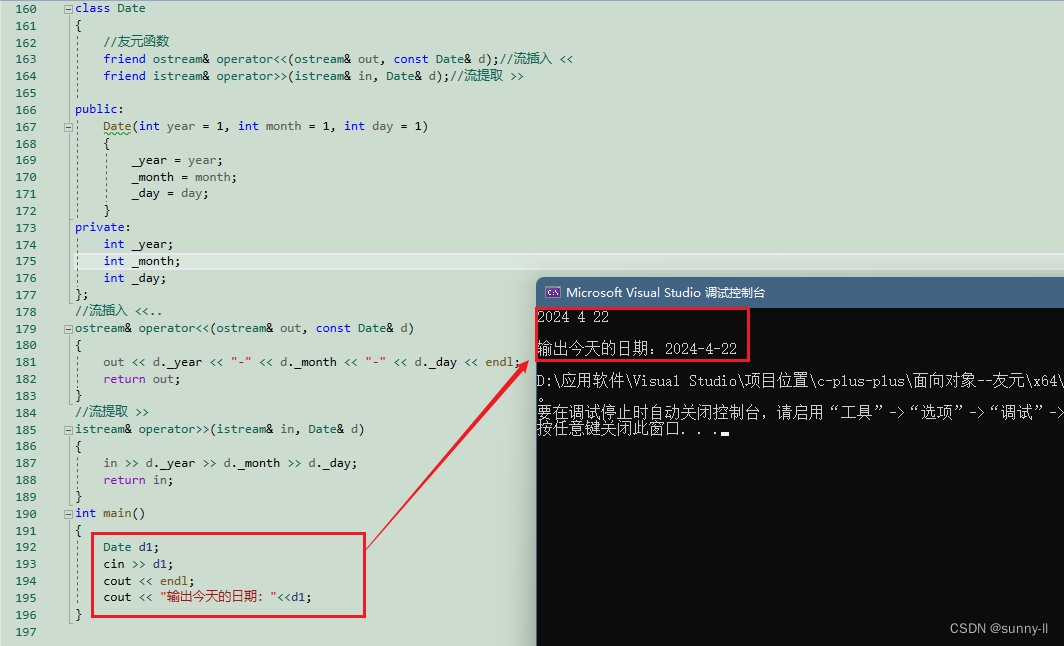This screenshot has width=1064, height=646.
Task: Click the 'return out;' statement
Action: 142,379
